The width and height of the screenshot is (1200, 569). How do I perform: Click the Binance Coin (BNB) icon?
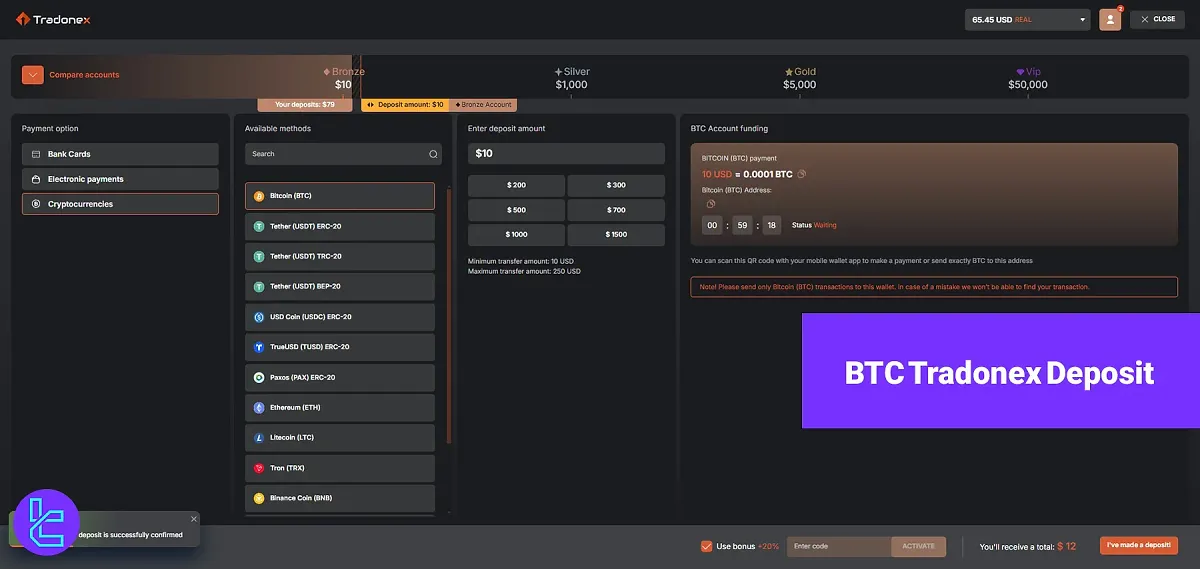259,498
